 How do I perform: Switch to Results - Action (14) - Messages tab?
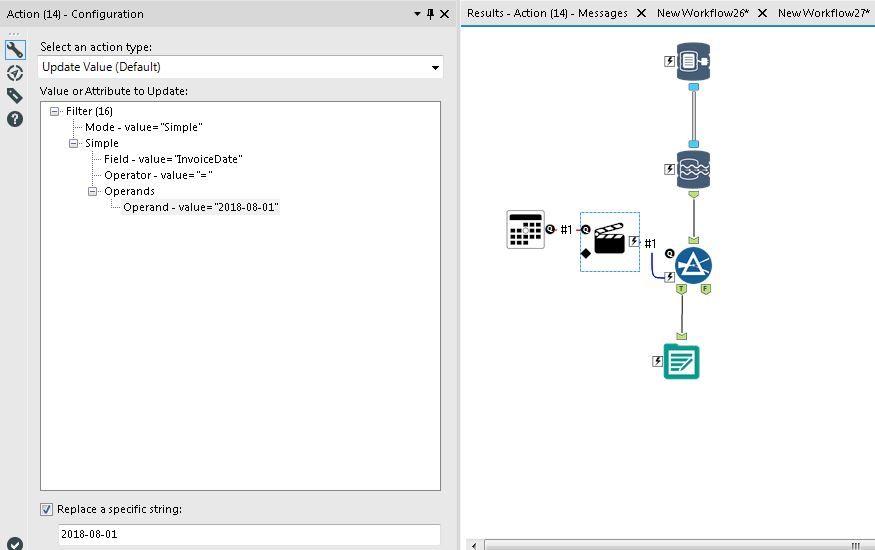(x=547, y=13)
